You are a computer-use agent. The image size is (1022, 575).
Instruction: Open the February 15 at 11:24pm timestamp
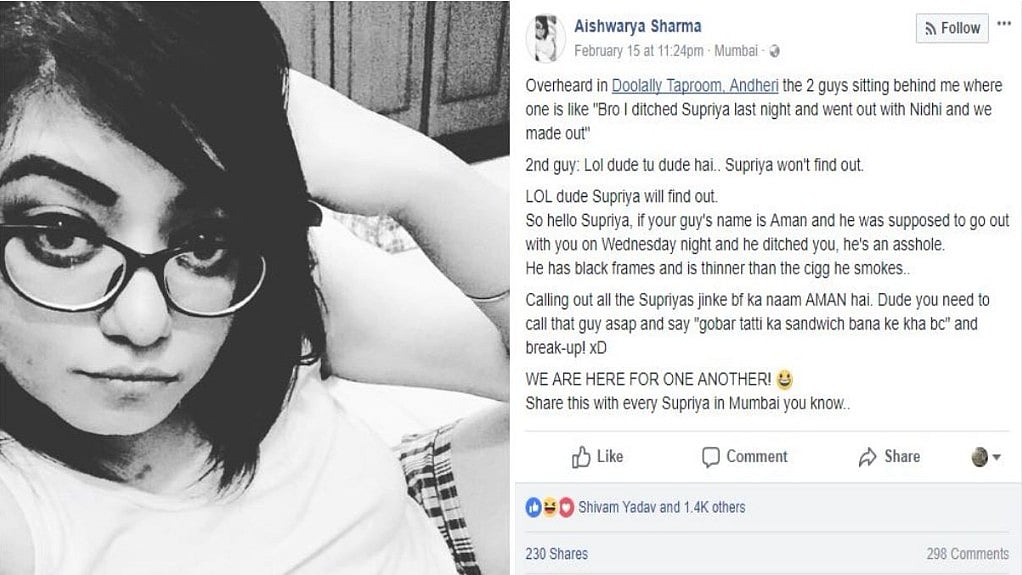click(x=634, y=50)
